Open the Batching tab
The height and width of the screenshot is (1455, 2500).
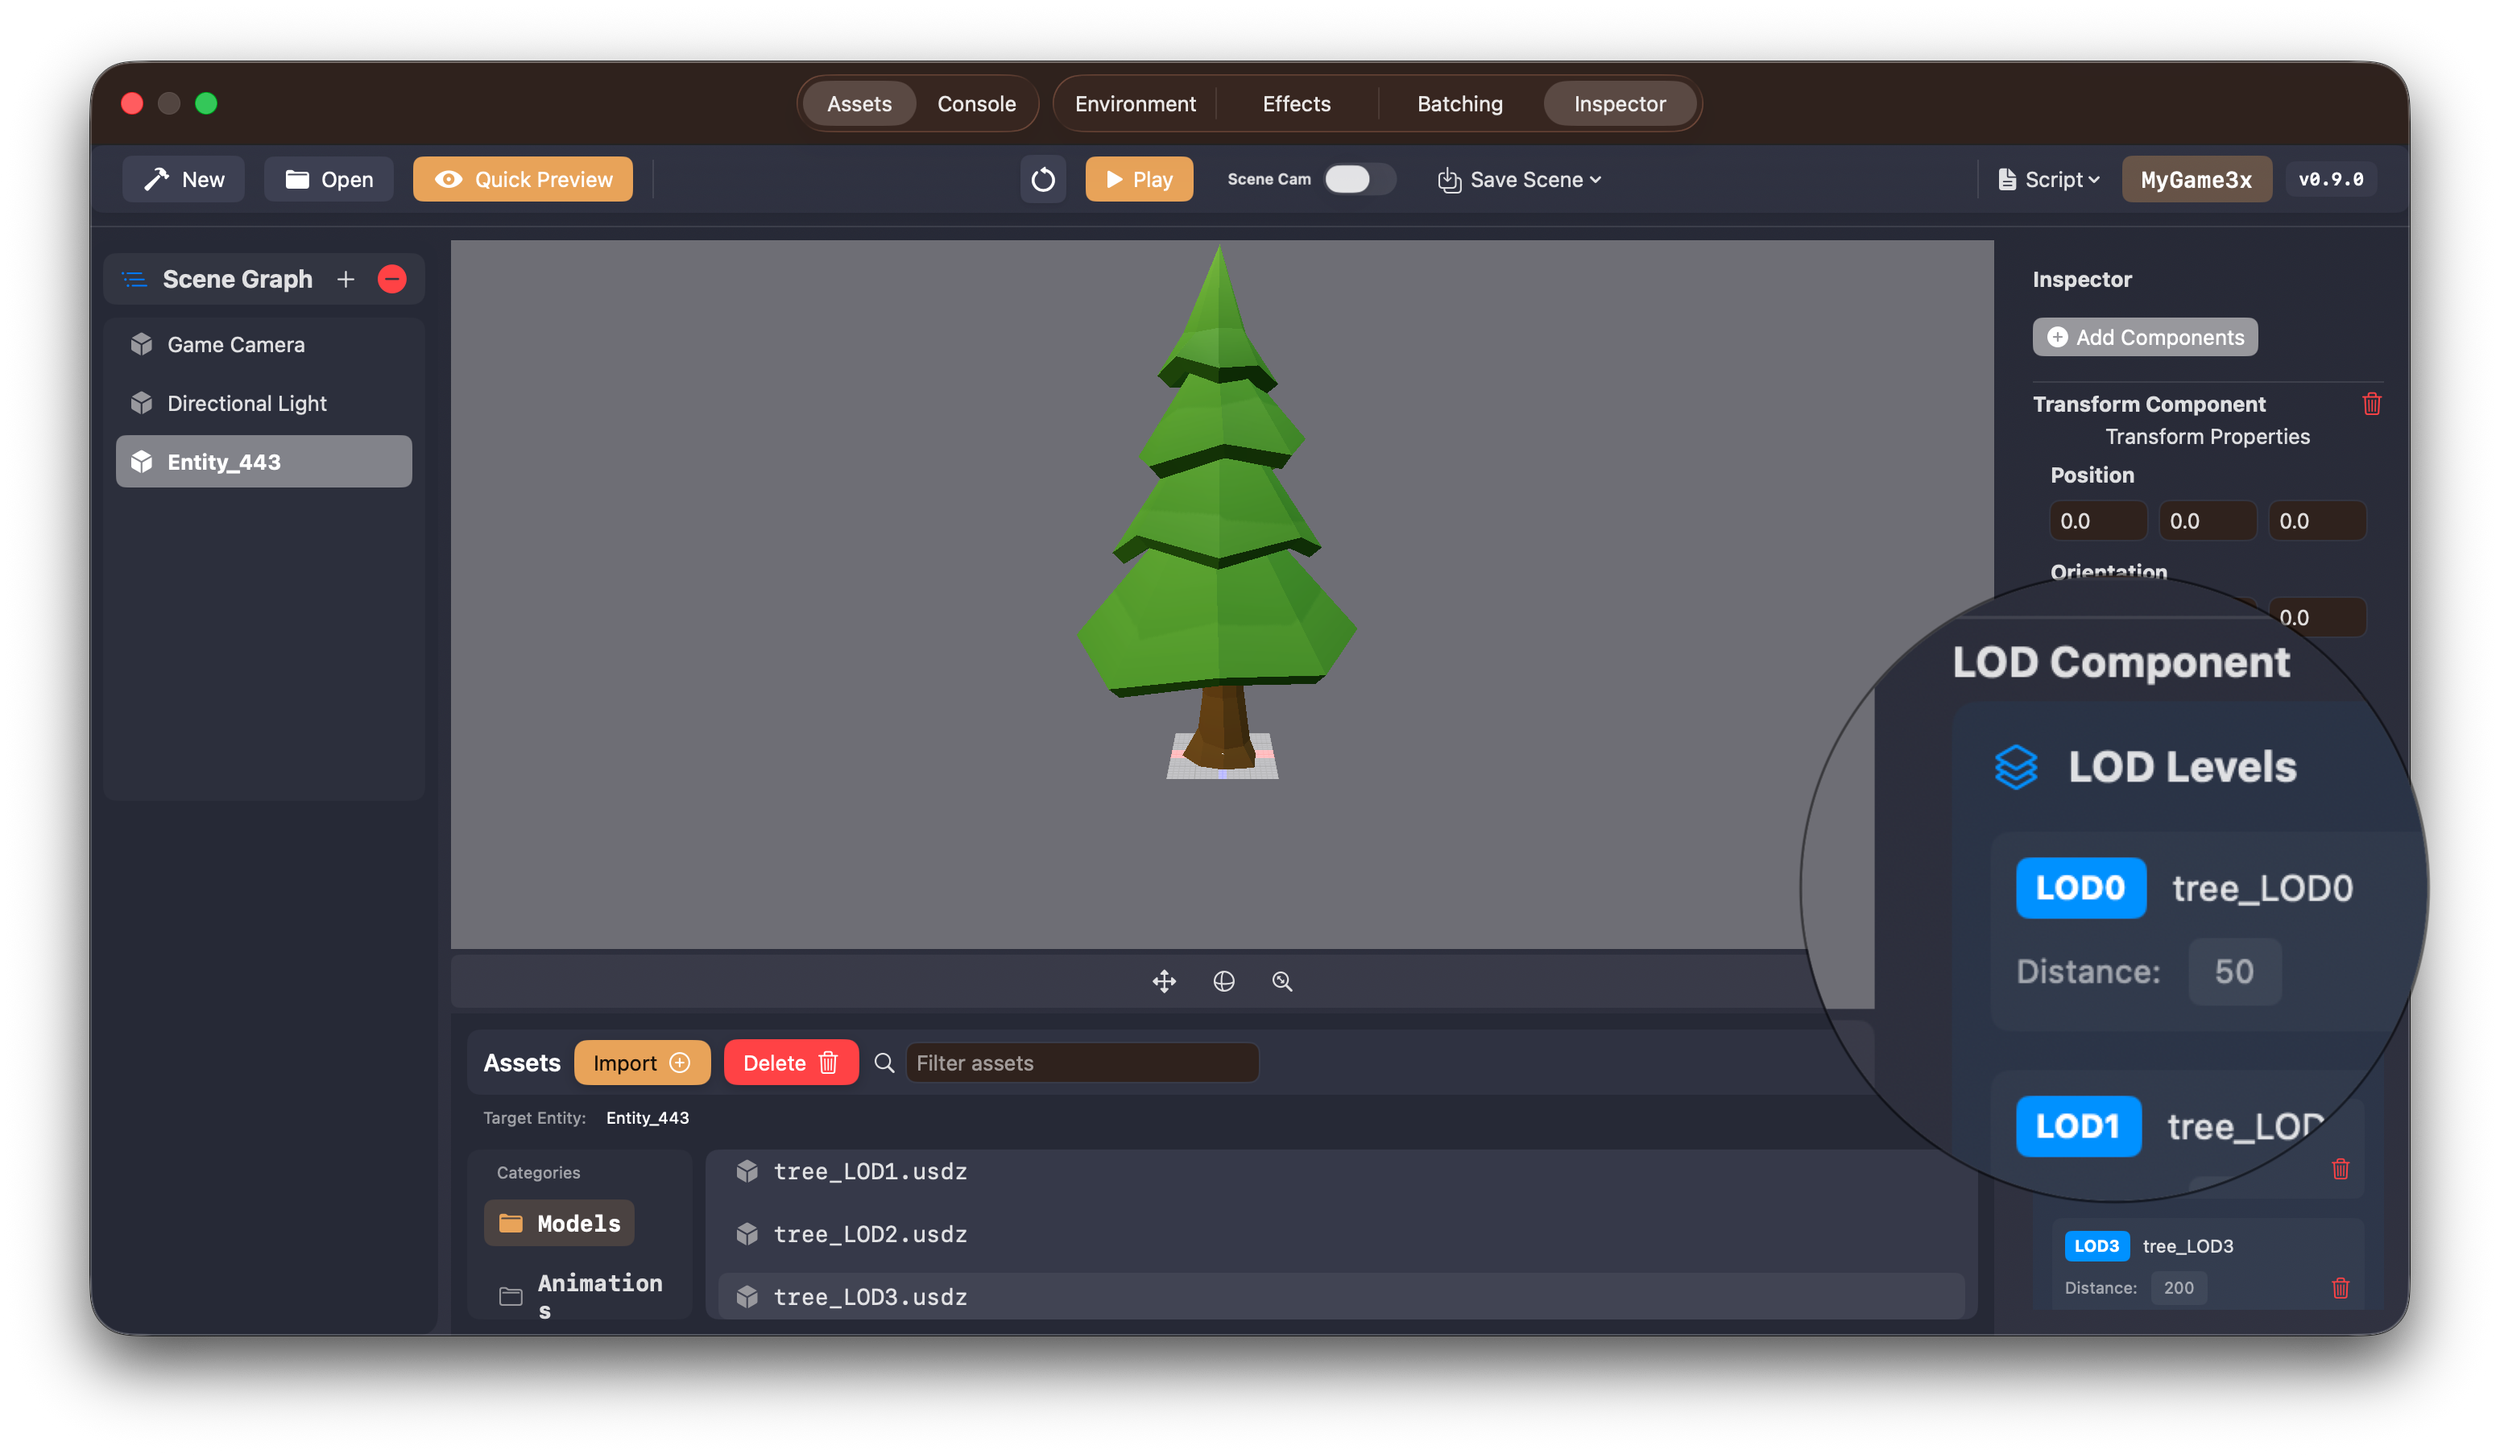pyautogui.click(x=1459, y=104)
